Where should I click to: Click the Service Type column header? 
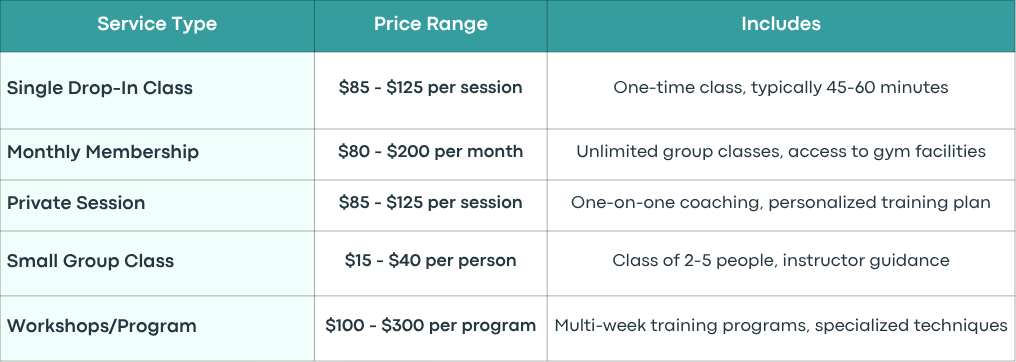pyautogui.click(x=157, y=26)
